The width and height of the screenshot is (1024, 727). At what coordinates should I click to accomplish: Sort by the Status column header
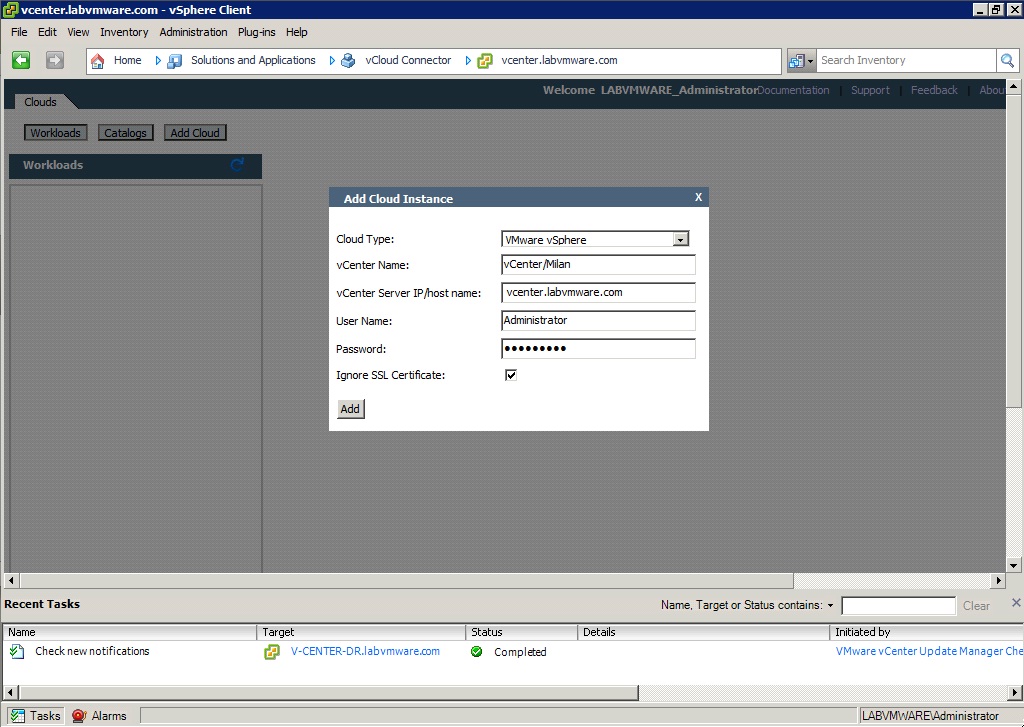click(522, 632)
